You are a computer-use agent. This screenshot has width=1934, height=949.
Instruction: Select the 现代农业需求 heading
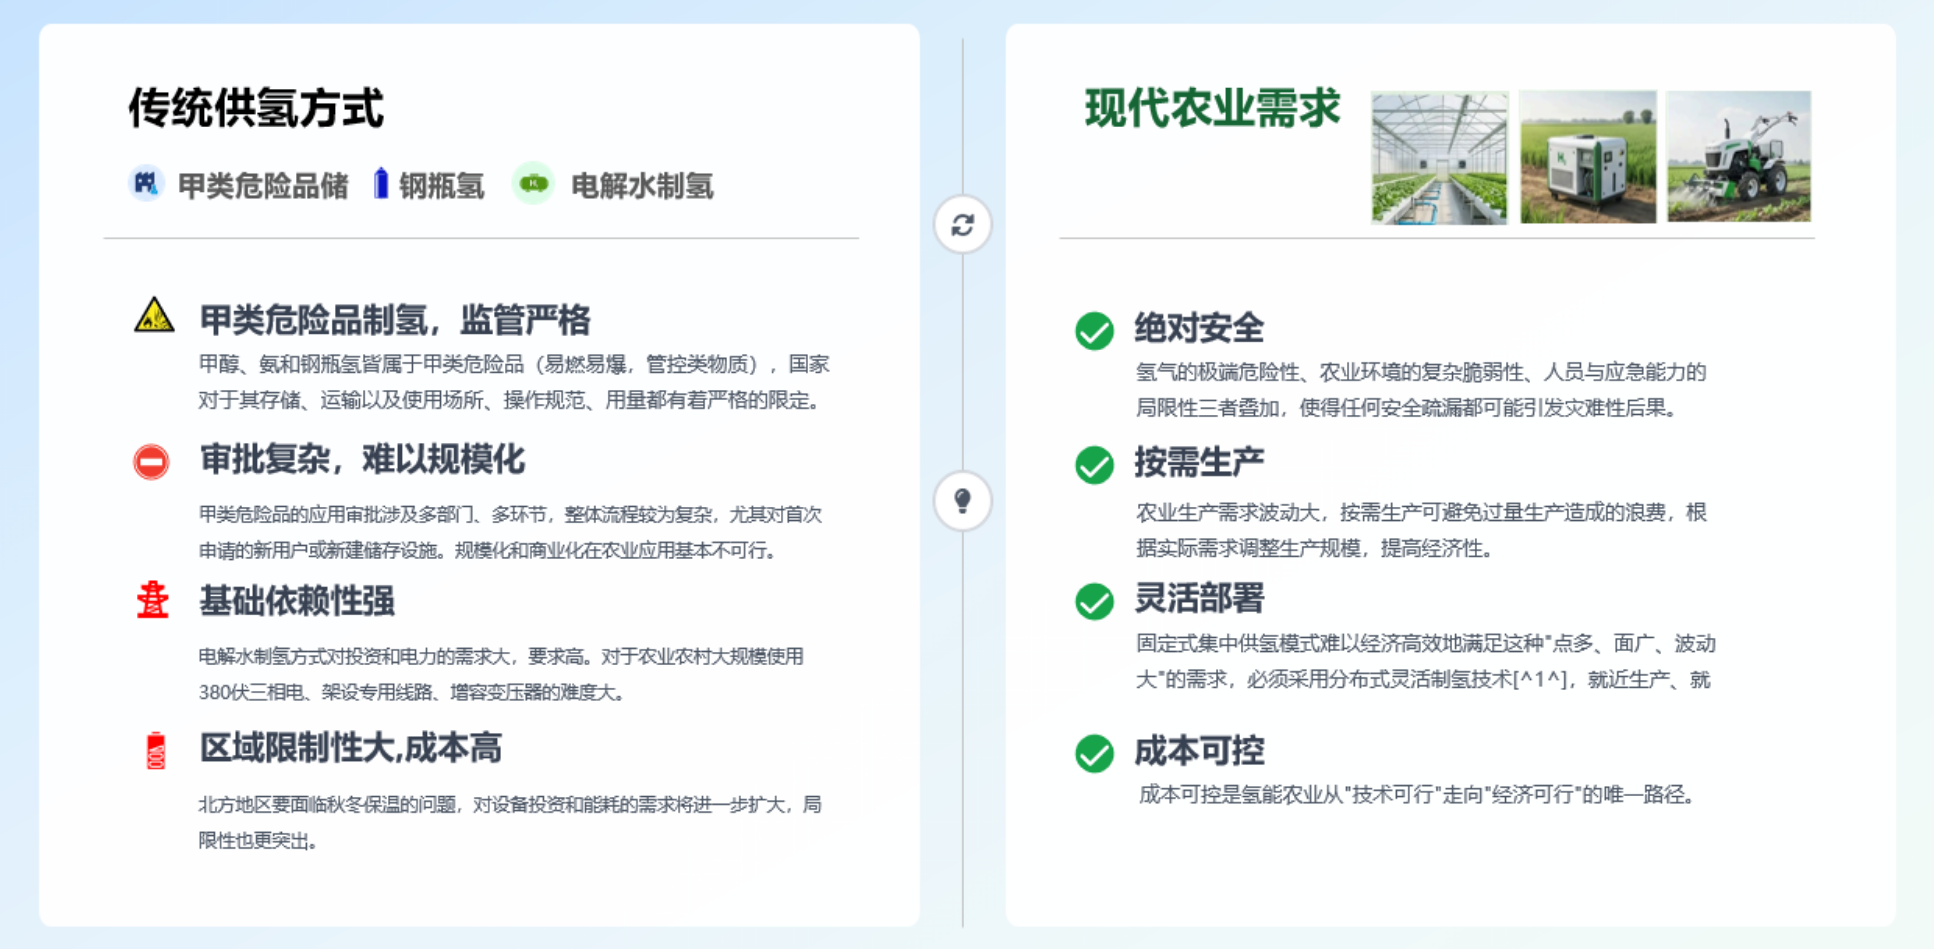[1212, 108]
